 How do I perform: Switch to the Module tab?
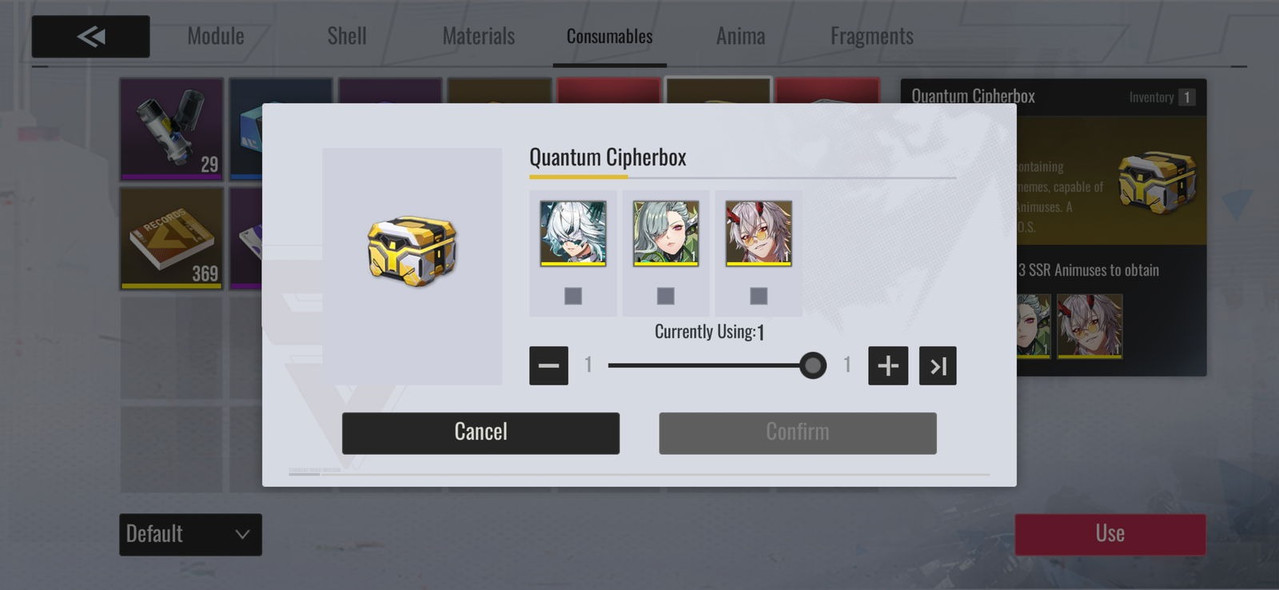tap(216, 36)
